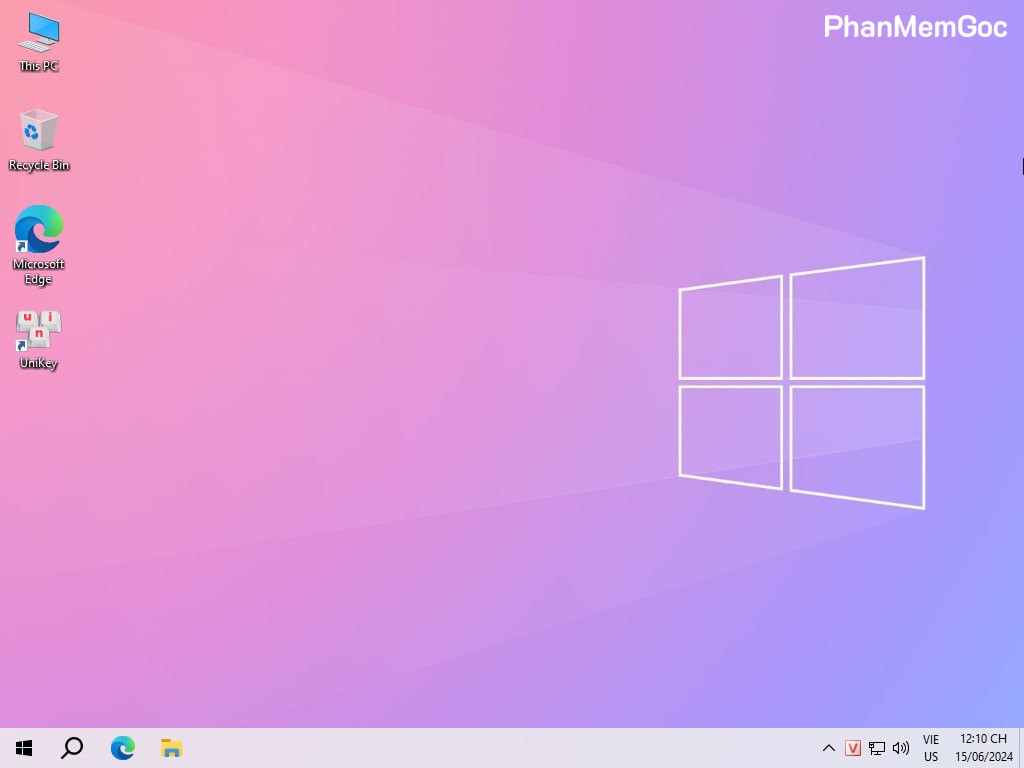The height and width of the screenshot is (768, 1024).
Task: Open the volume speaker control
Action: (901, 748)
